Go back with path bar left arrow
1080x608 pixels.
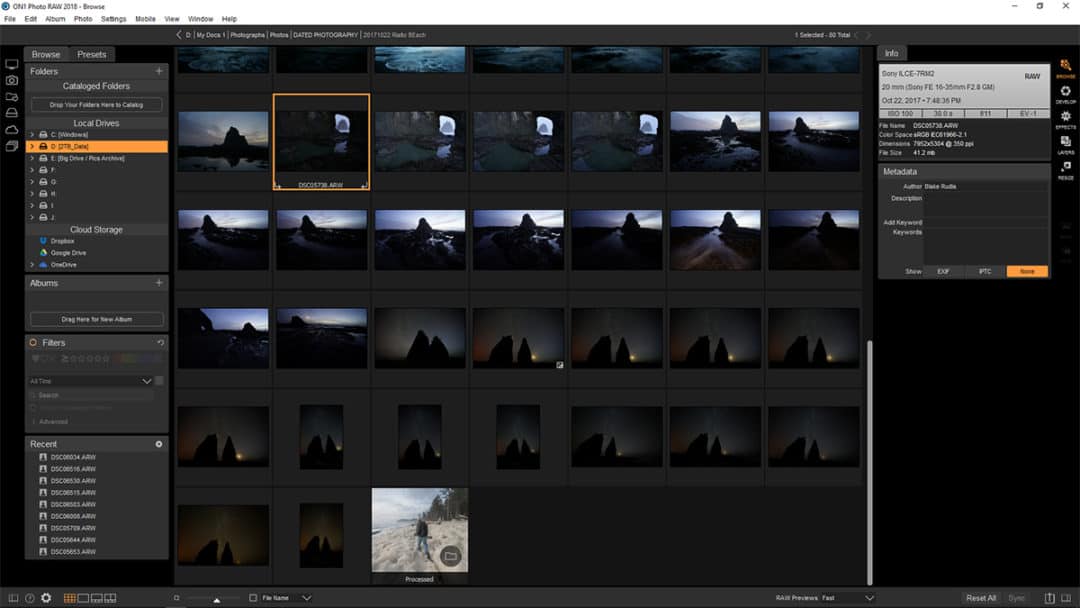point(178,34)
